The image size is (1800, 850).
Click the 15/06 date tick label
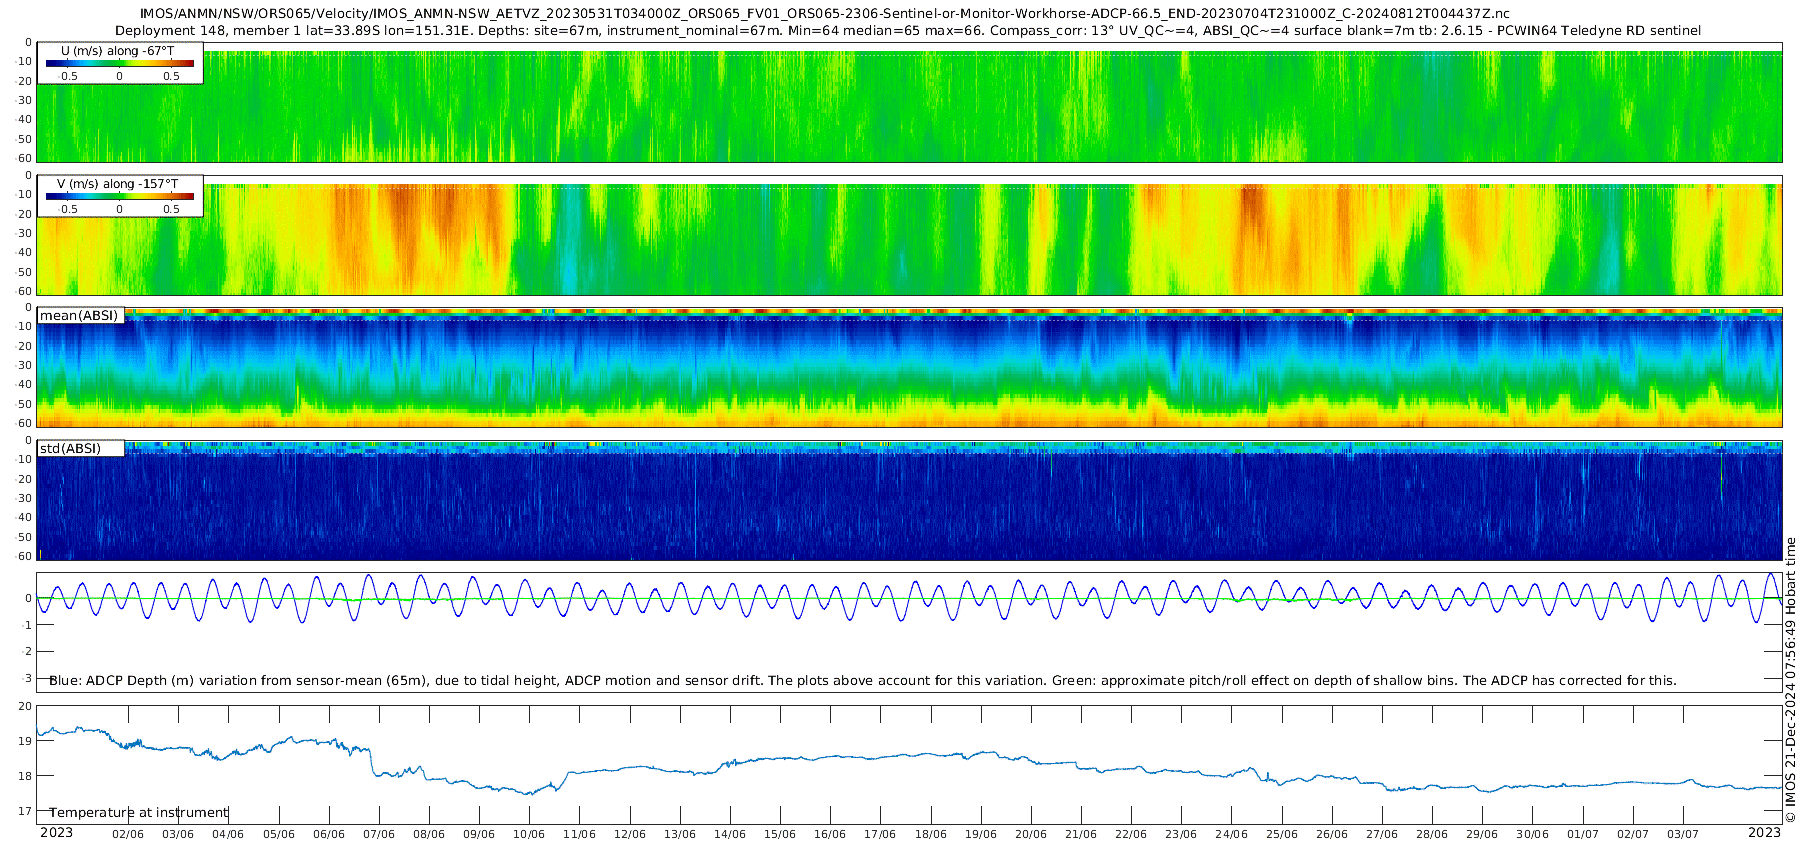[780, 834]
